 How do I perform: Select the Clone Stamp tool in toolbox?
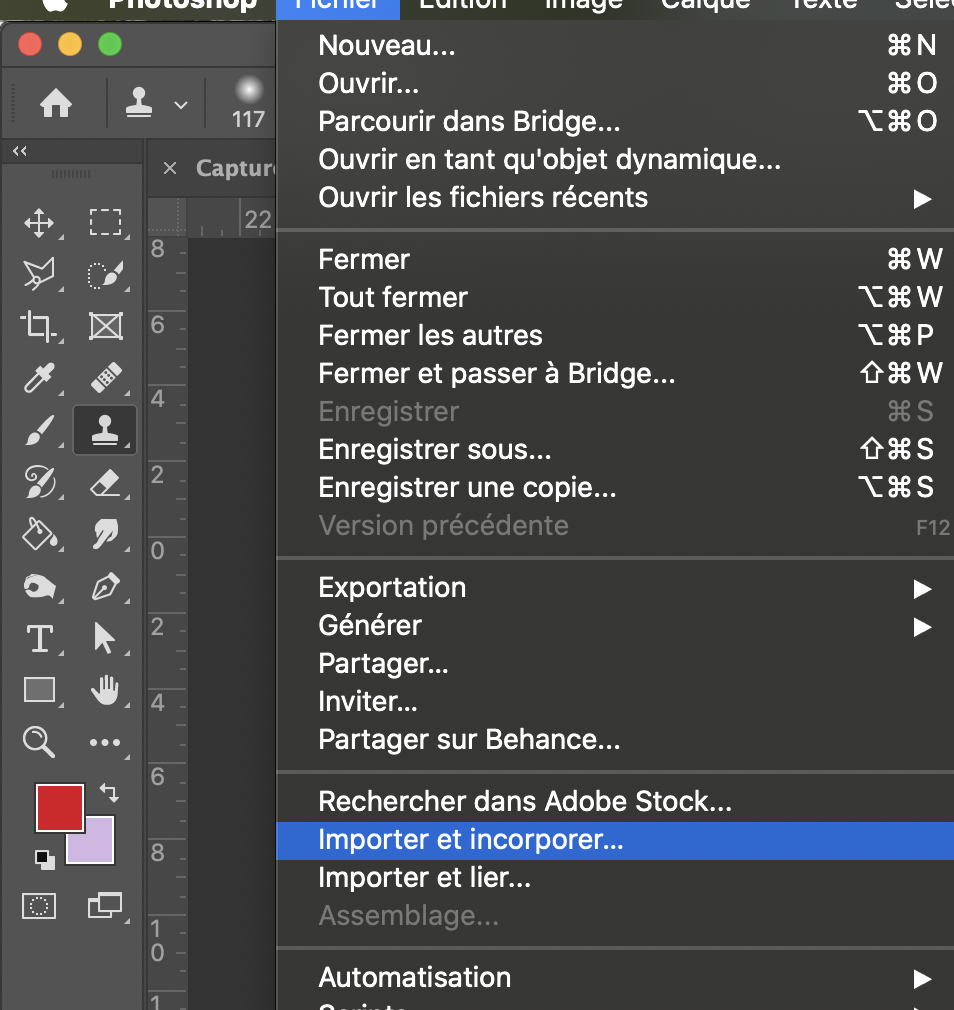pyautogui.click(x=105, y=430)
